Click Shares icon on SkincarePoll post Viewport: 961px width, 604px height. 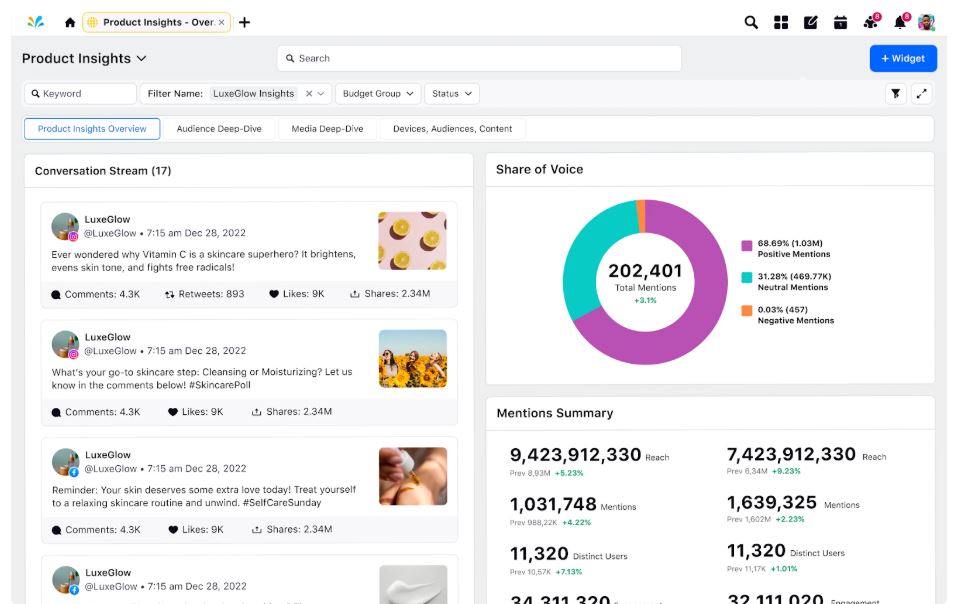(x=256, y=412)
